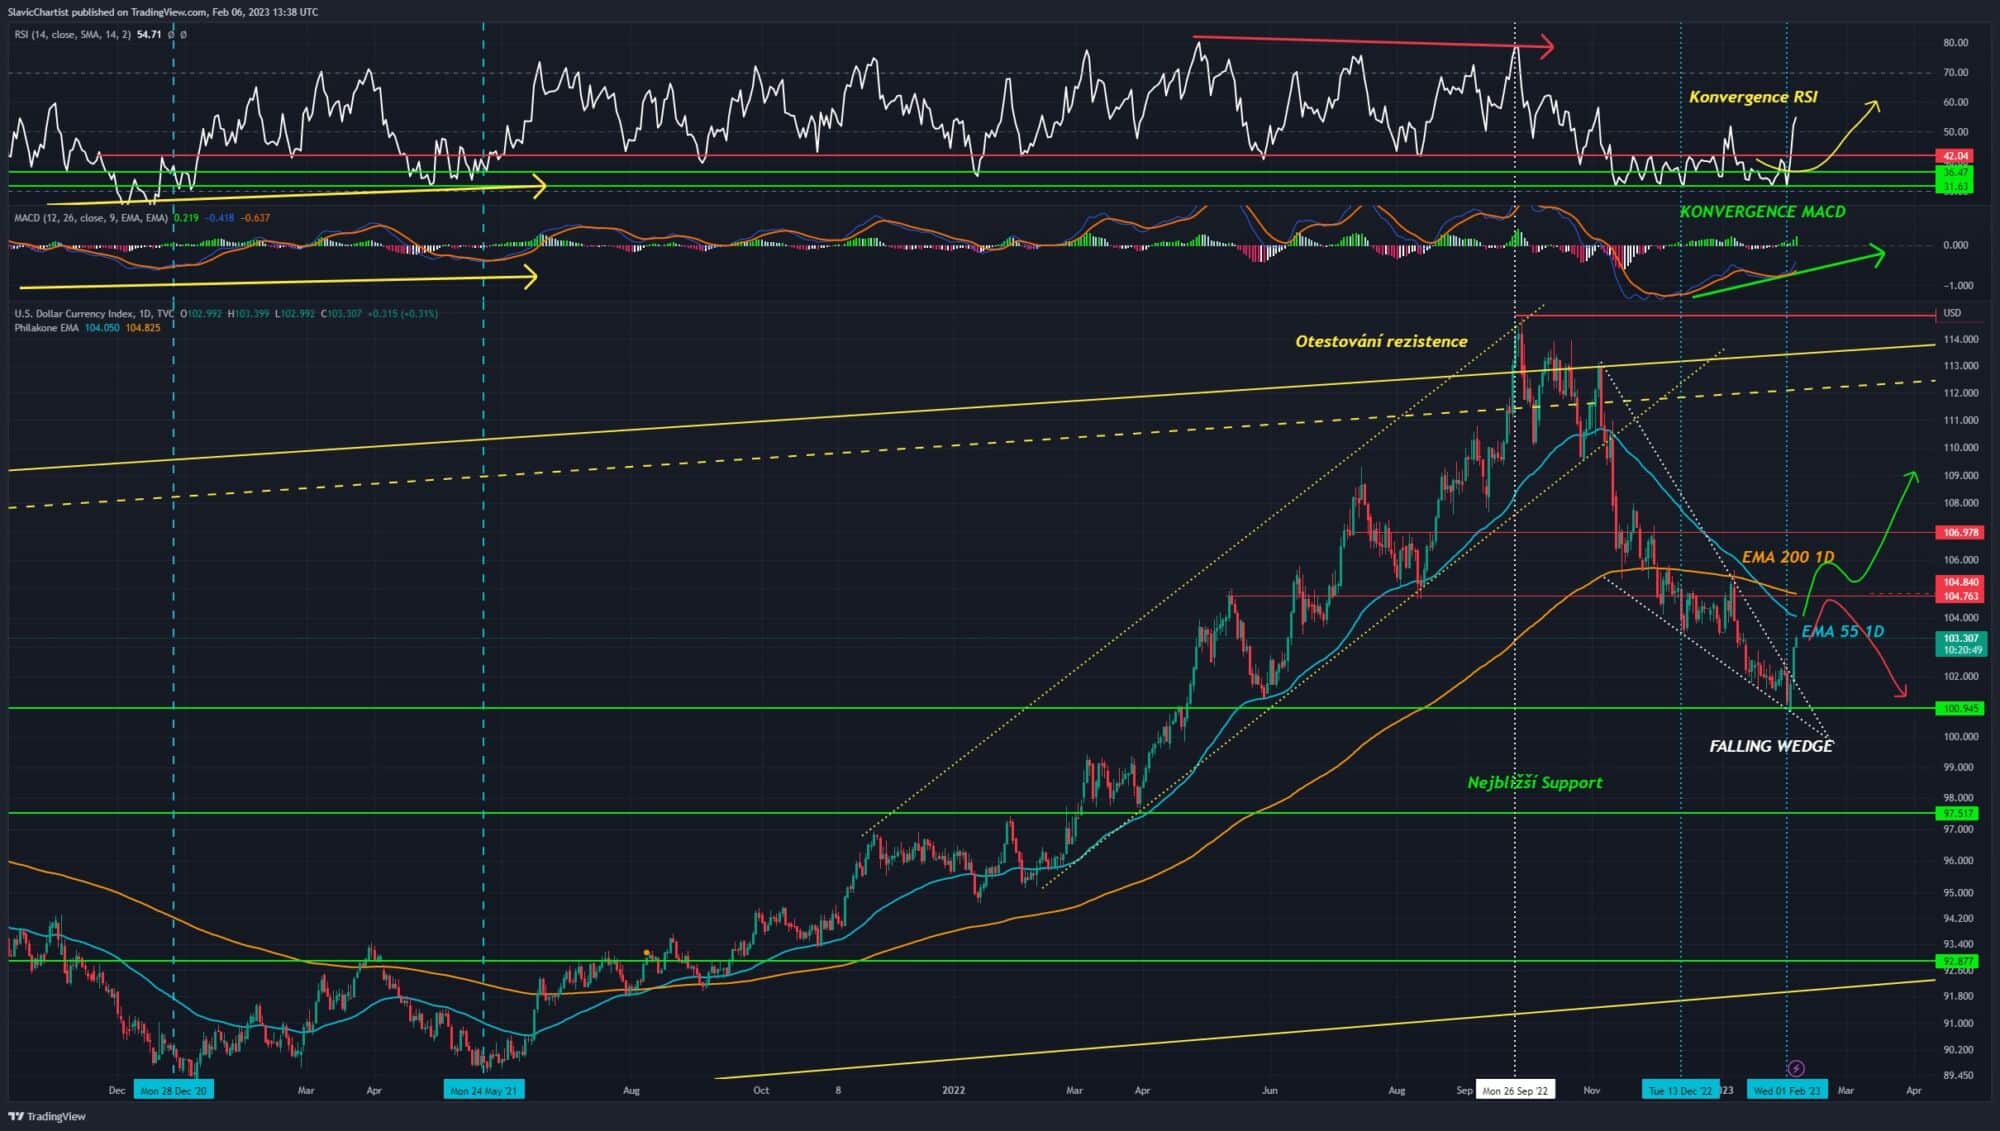Select the Philakone EMA indicator legend

coord(47,327)
